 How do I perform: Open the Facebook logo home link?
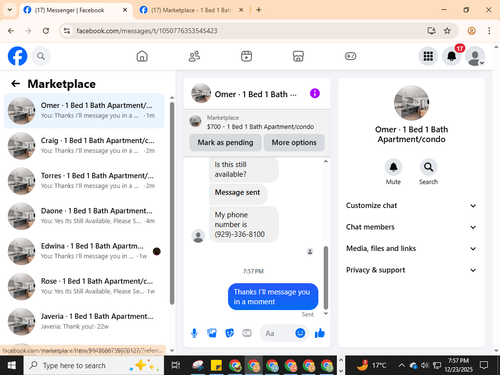pos(17,56)
